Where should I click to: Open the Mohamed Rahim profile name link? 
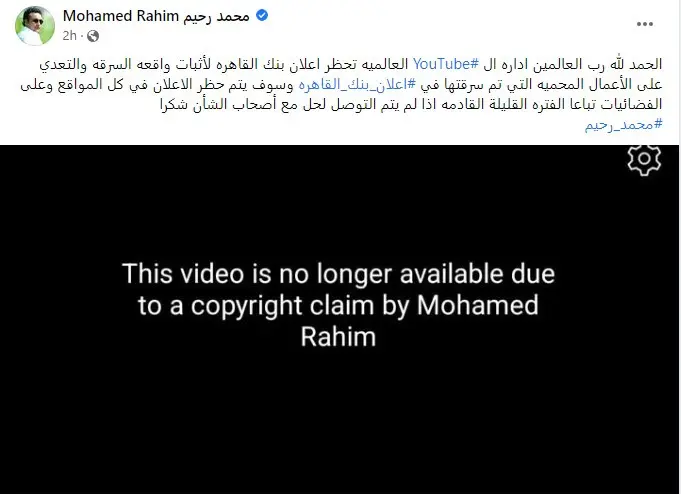(121, 16)
